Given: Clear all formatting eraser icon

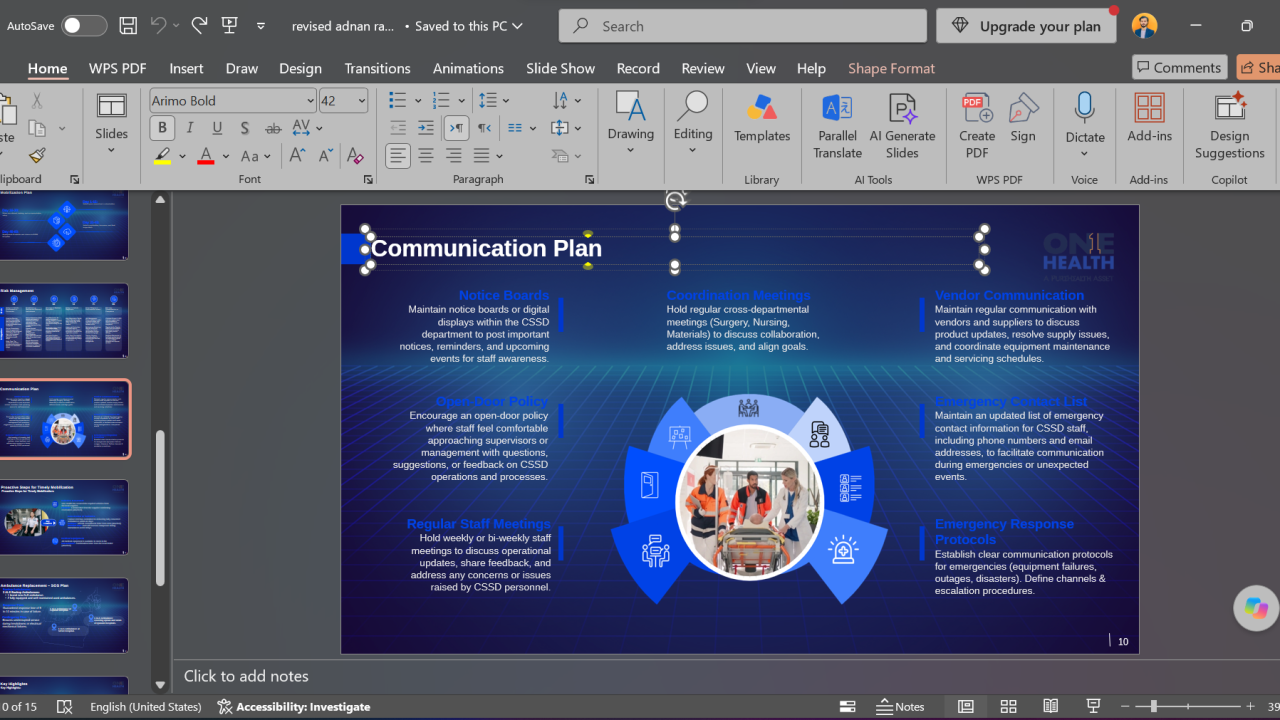Looking at the screenshot, I should point(354,156).
